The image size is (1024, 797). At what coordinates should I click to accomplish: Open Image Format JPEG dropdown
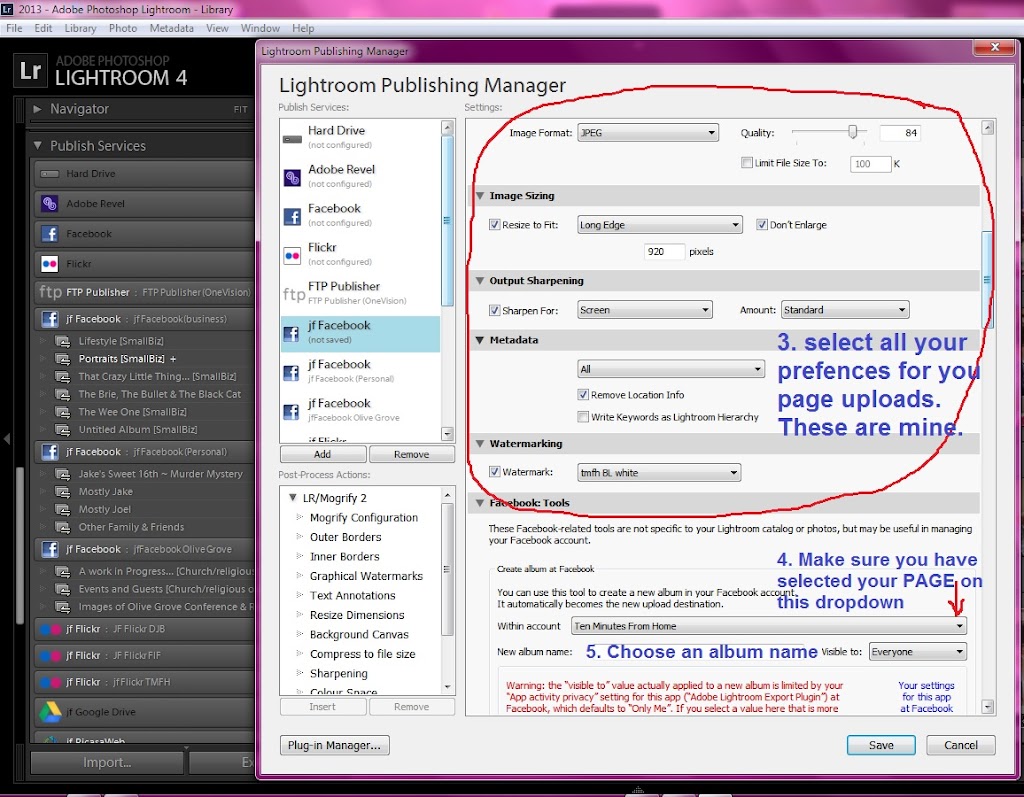[x=648, y=133]
